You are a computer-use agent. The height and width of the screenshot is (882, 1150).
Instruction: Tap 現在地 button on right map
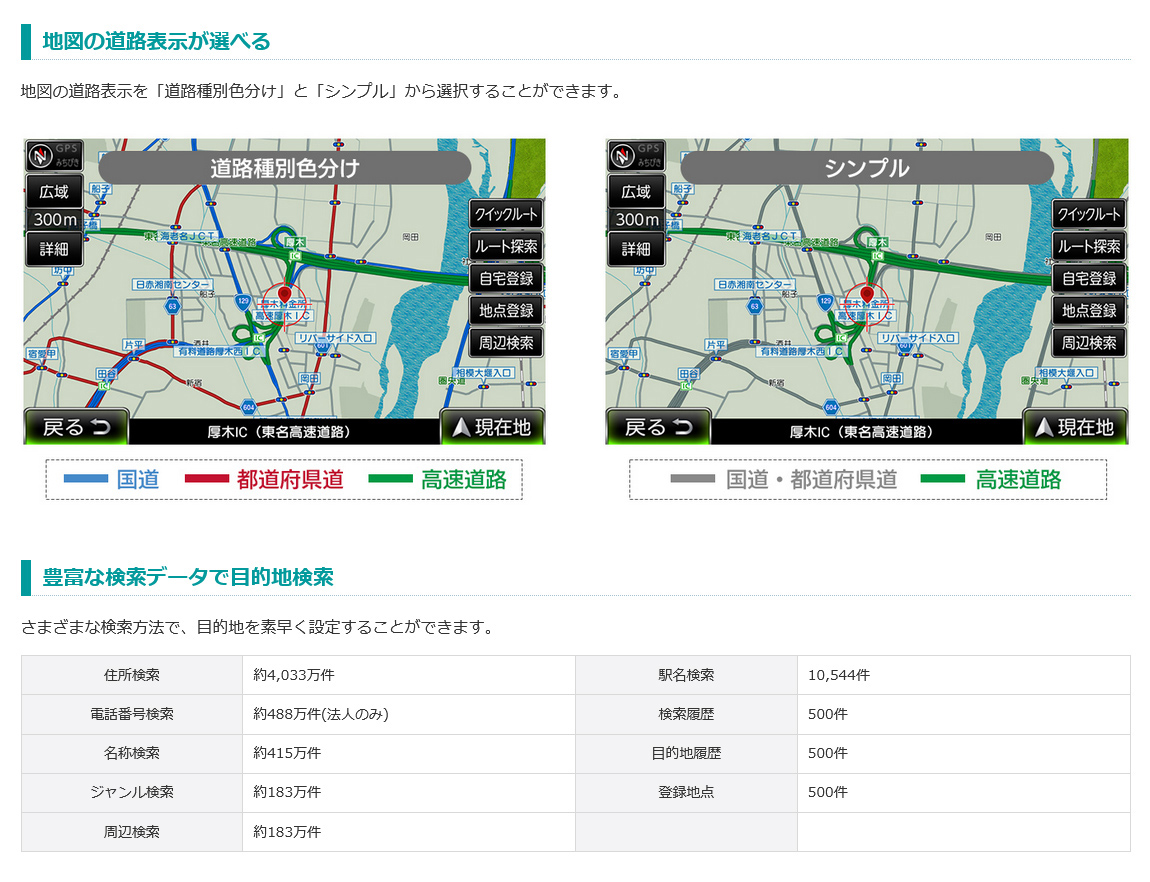point(1075,427)
